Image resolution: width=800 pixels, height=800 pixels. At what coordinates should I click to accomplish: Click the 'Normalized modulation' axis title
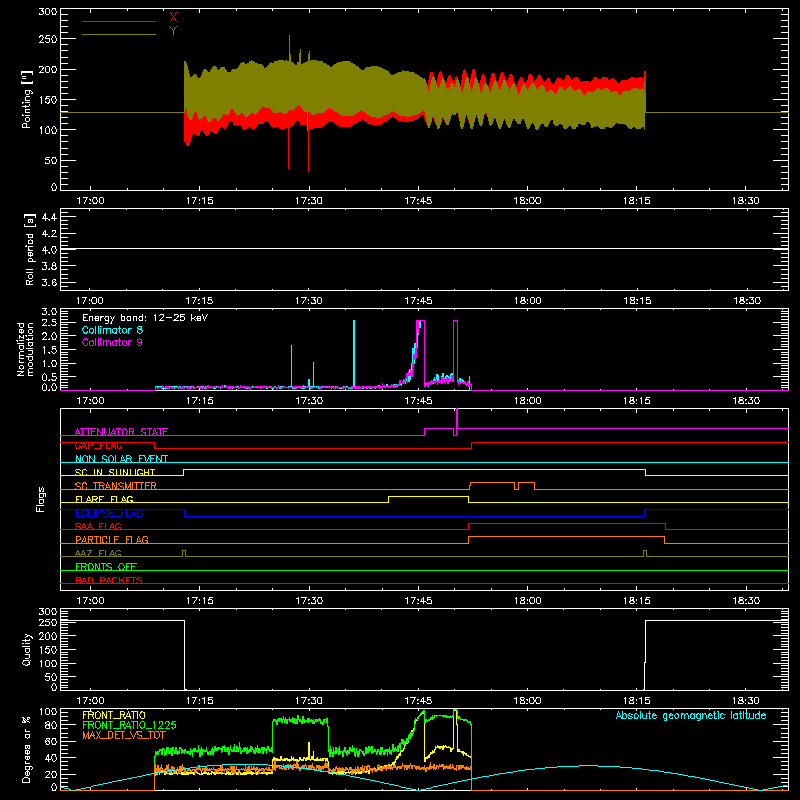(x=26, y=349)
